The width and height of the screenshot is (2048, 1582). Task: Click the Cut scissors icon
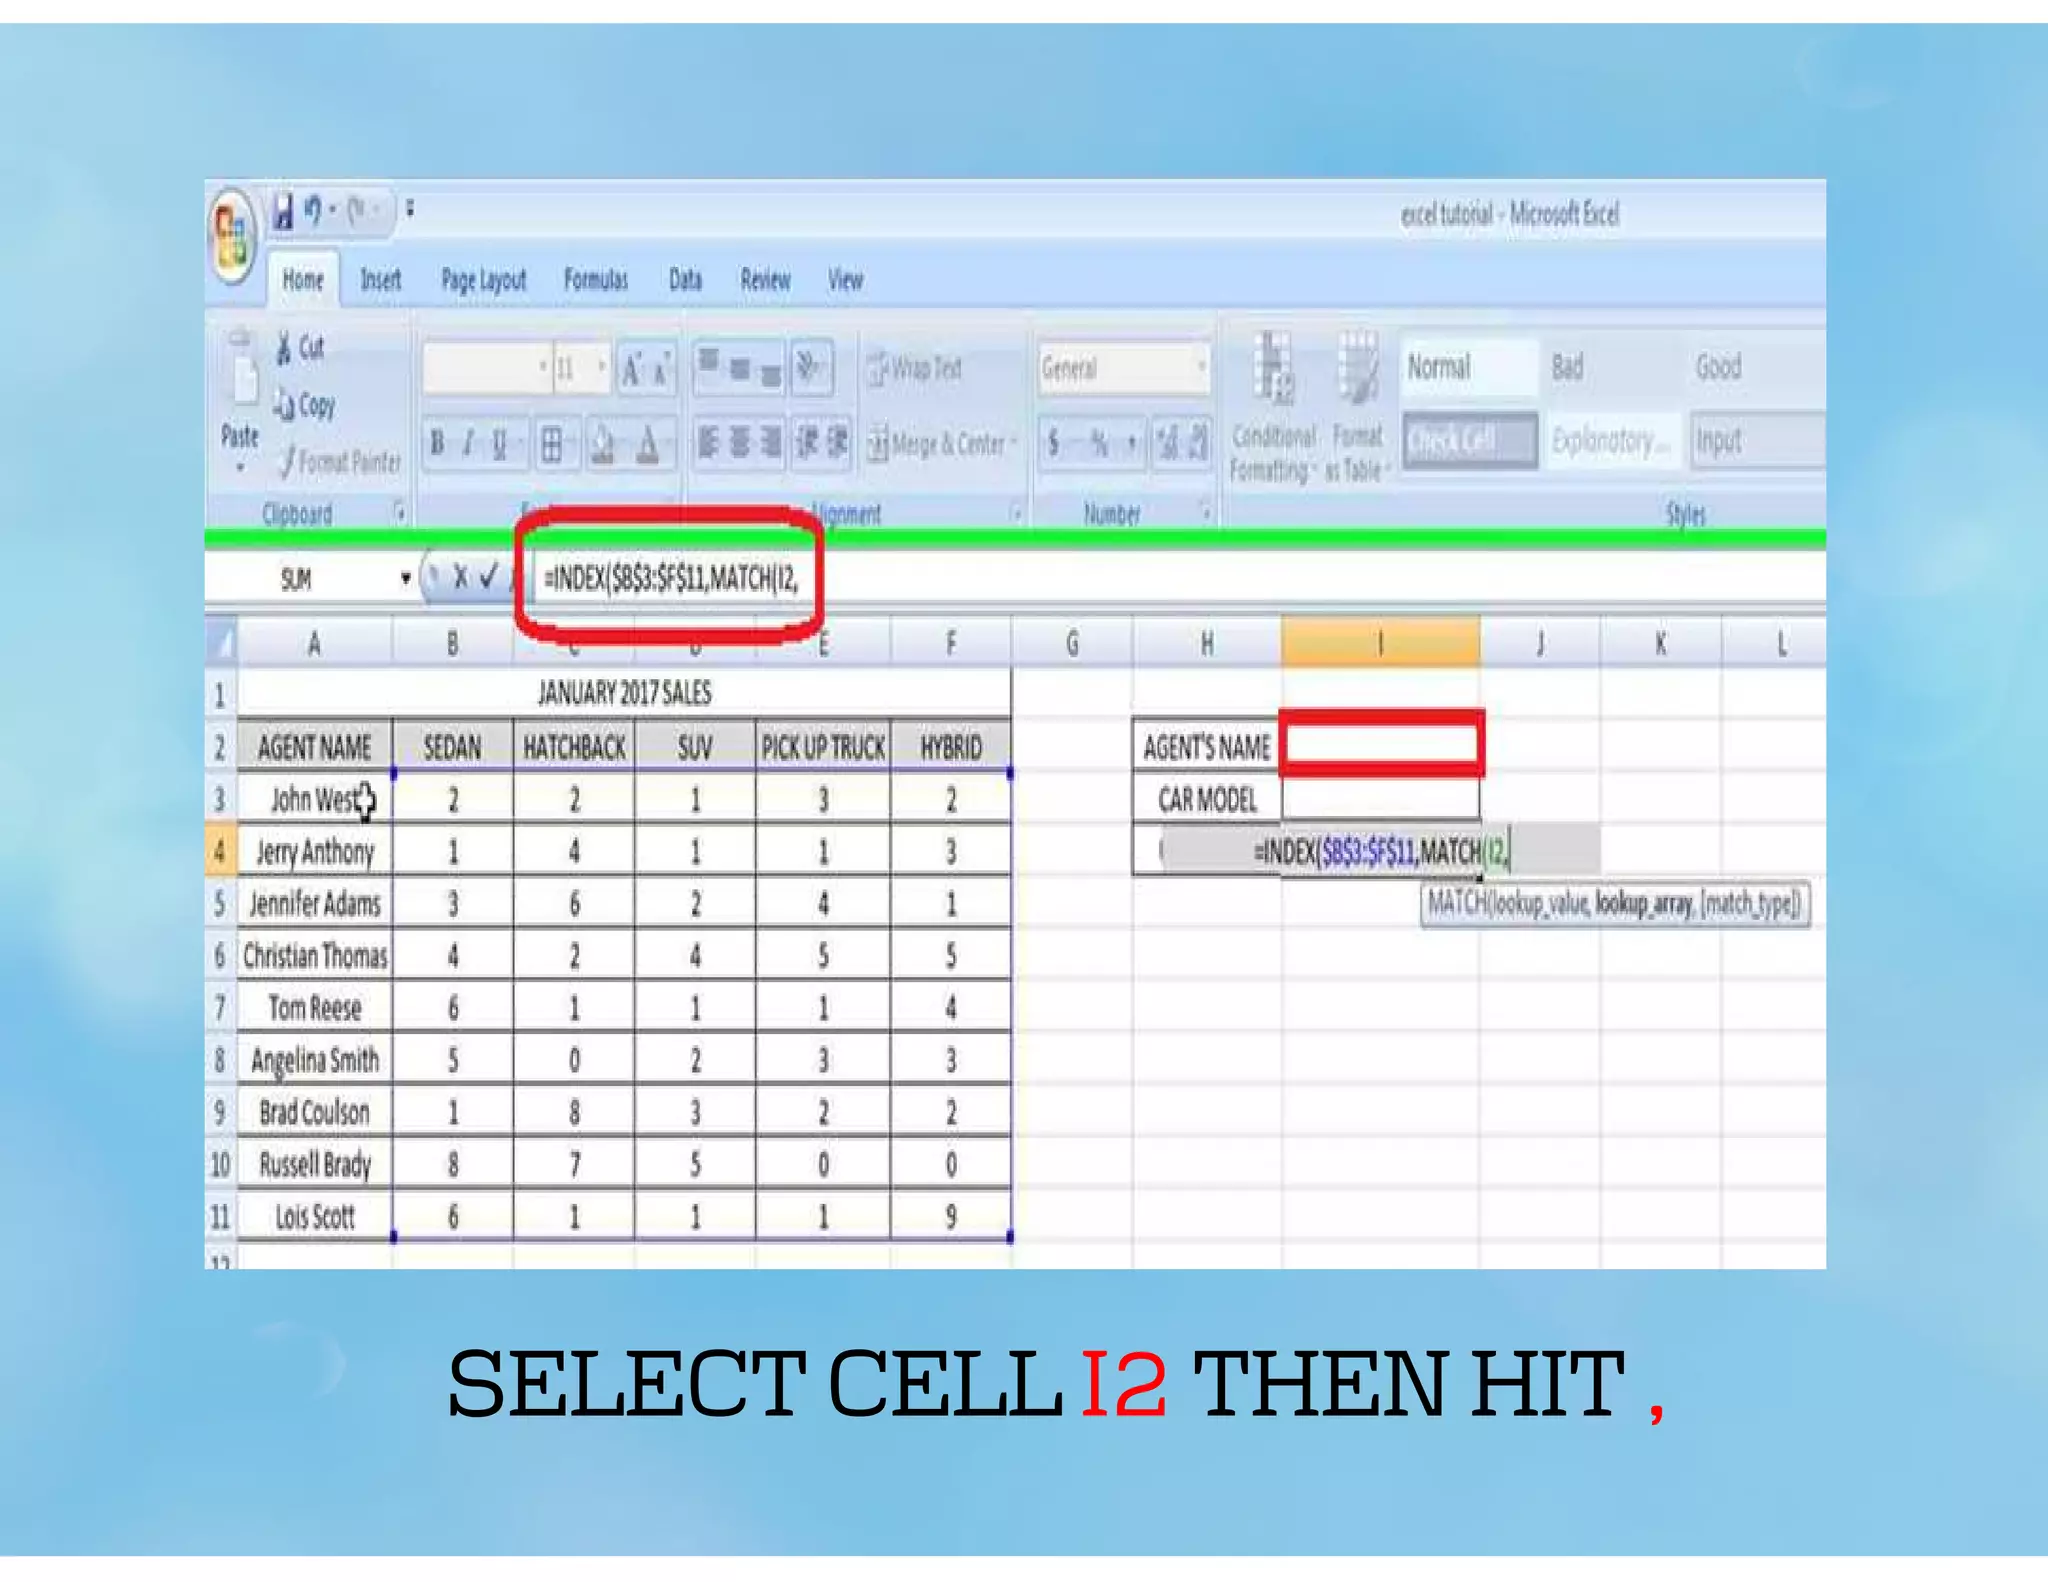pos(285,348)
